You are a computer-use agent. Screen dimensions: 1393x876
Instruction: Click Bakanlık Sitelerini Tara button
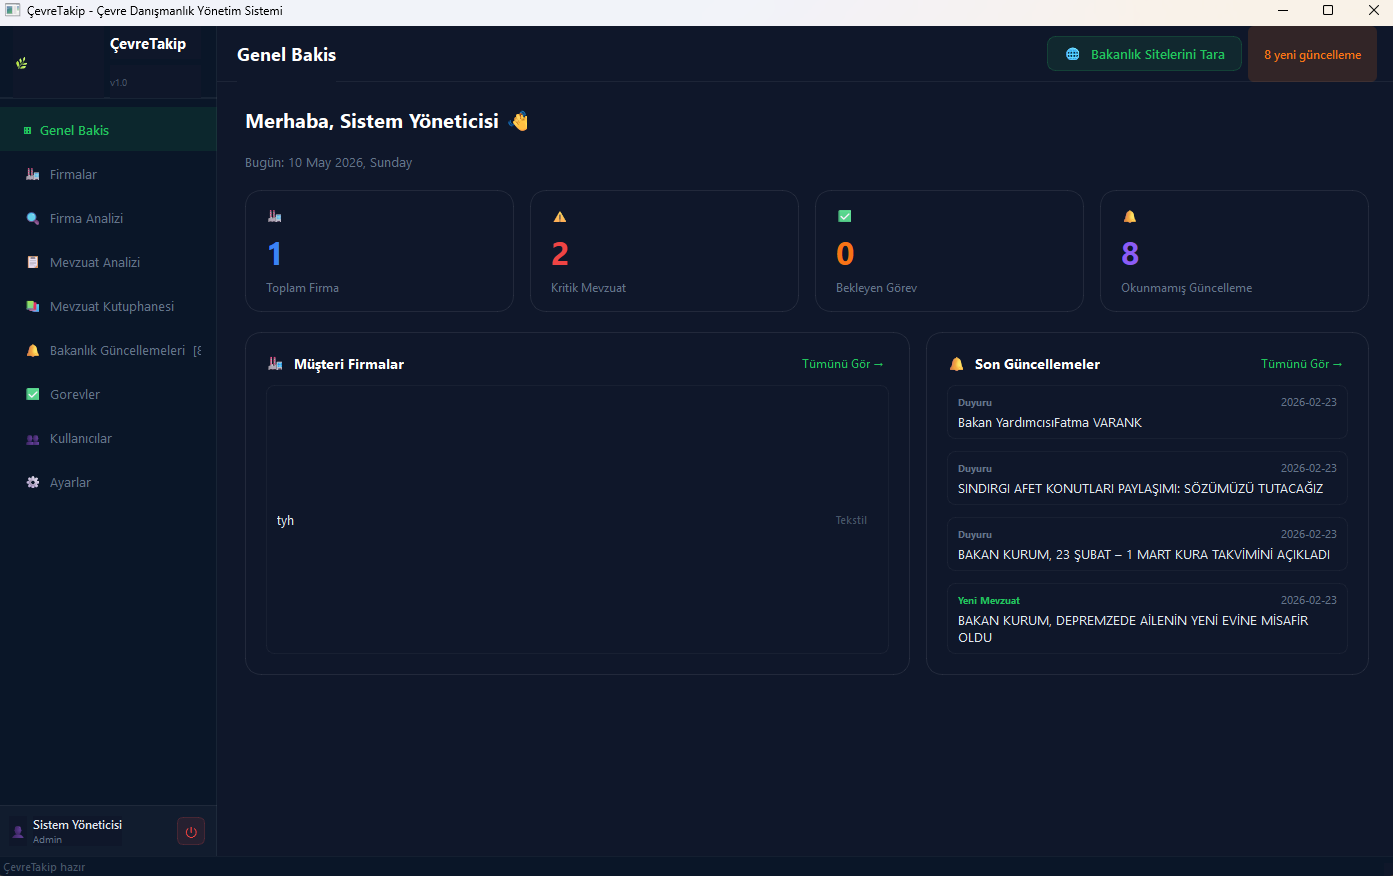pos(1144,54)
